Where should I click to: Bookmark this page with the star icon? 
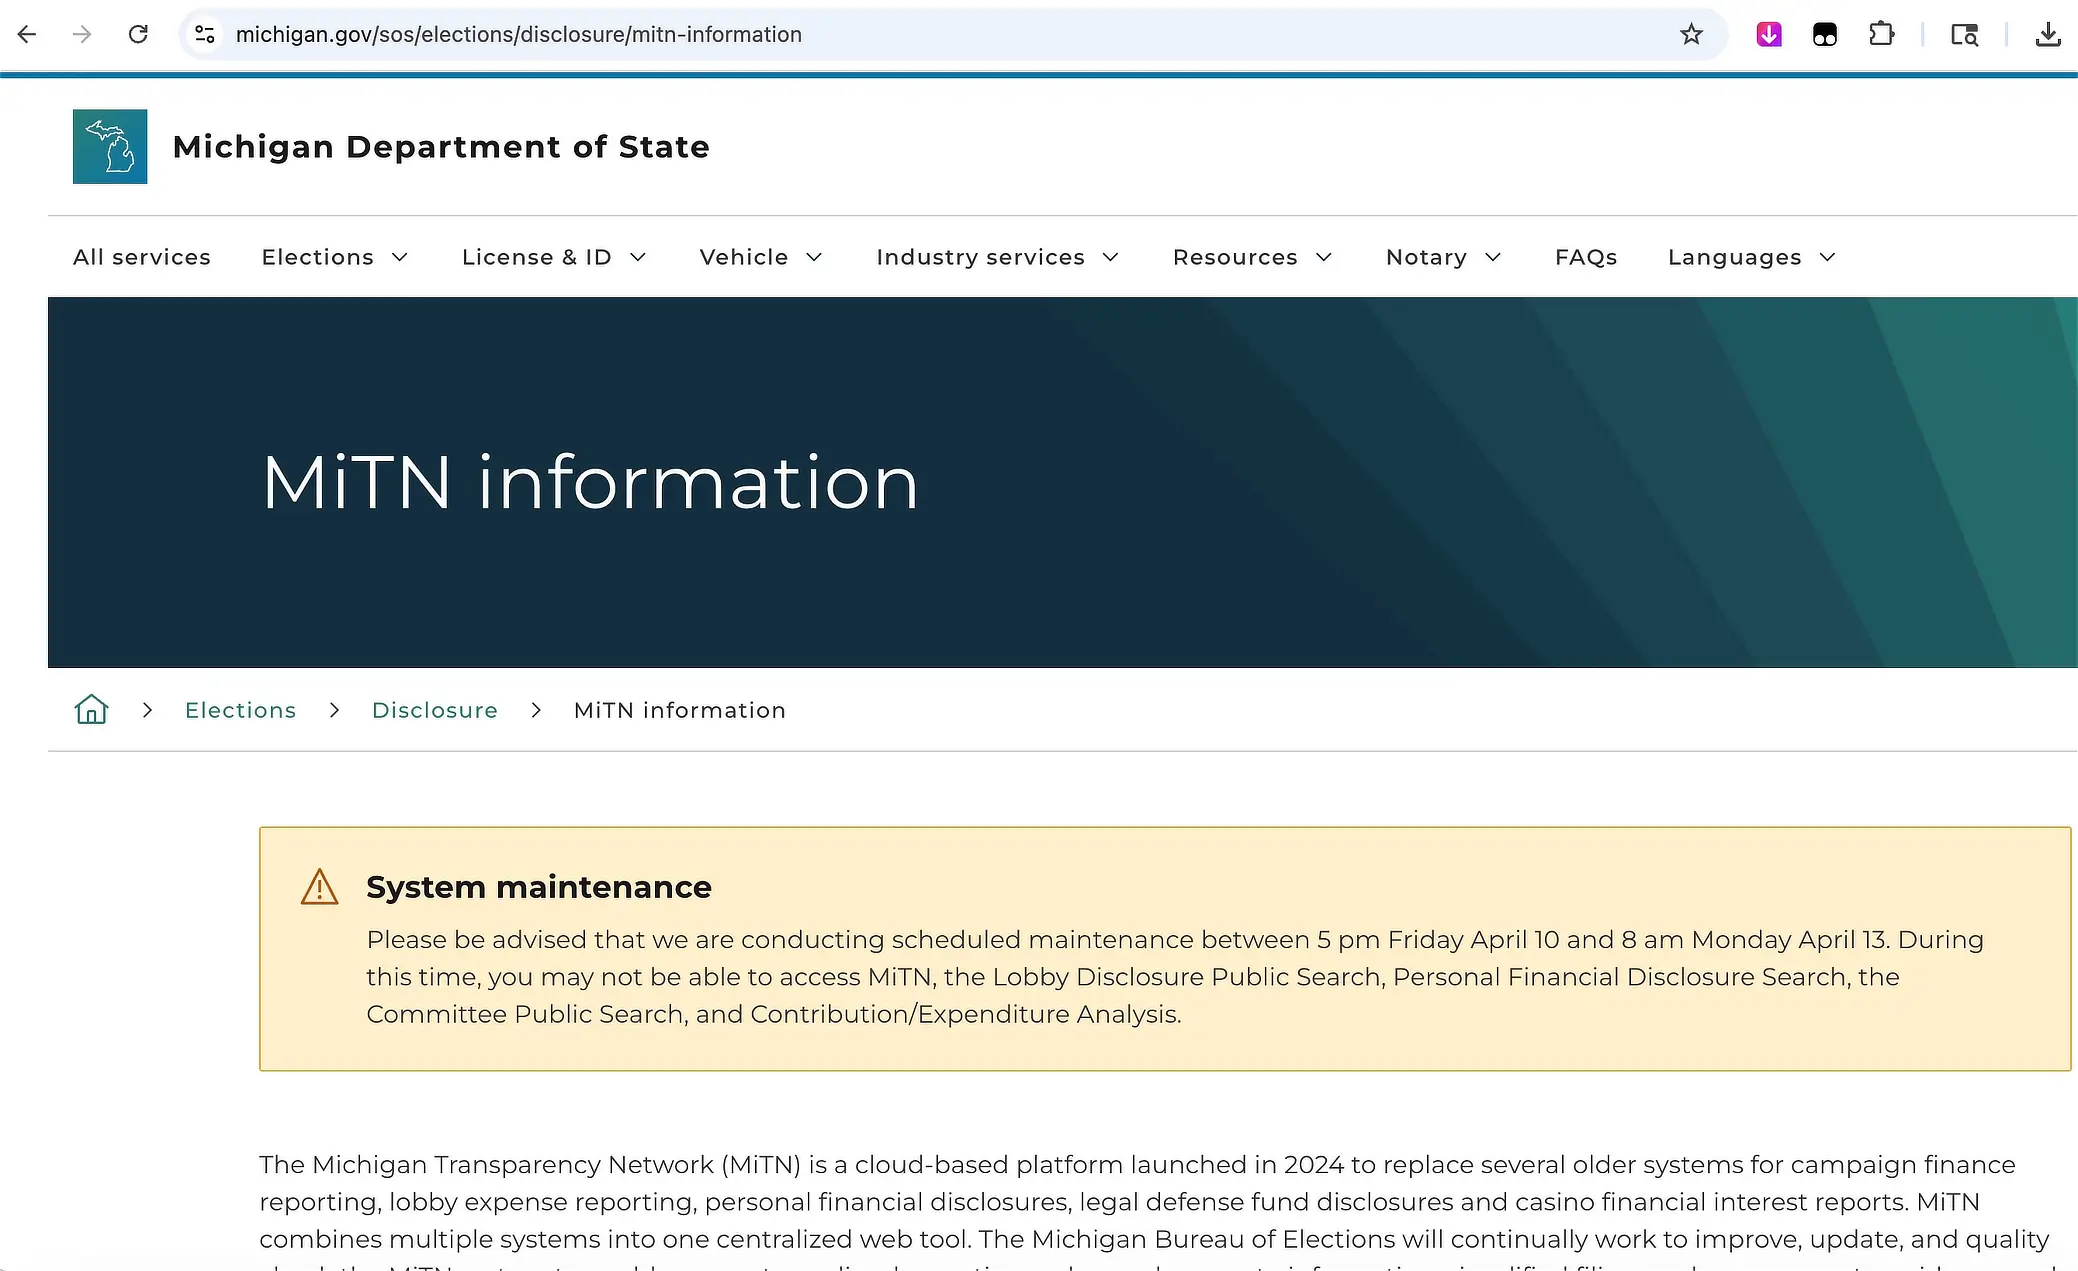1691,34
